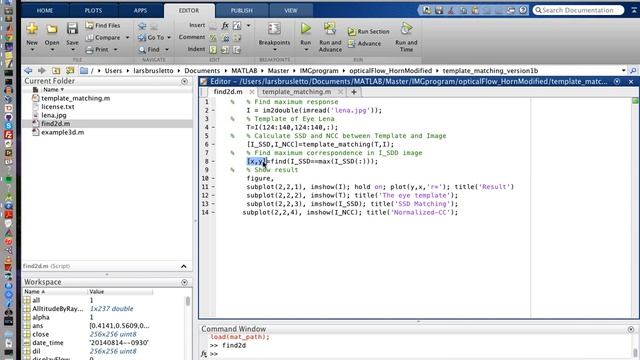Click the Breakpoints icon
Viewport: 640px width, 360px height.
pos(274,29)
